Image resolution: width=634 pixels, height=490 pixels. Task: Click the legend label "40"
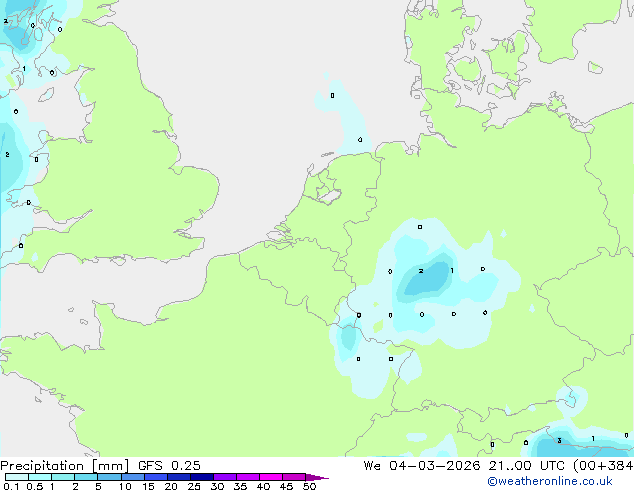(263, 486)
